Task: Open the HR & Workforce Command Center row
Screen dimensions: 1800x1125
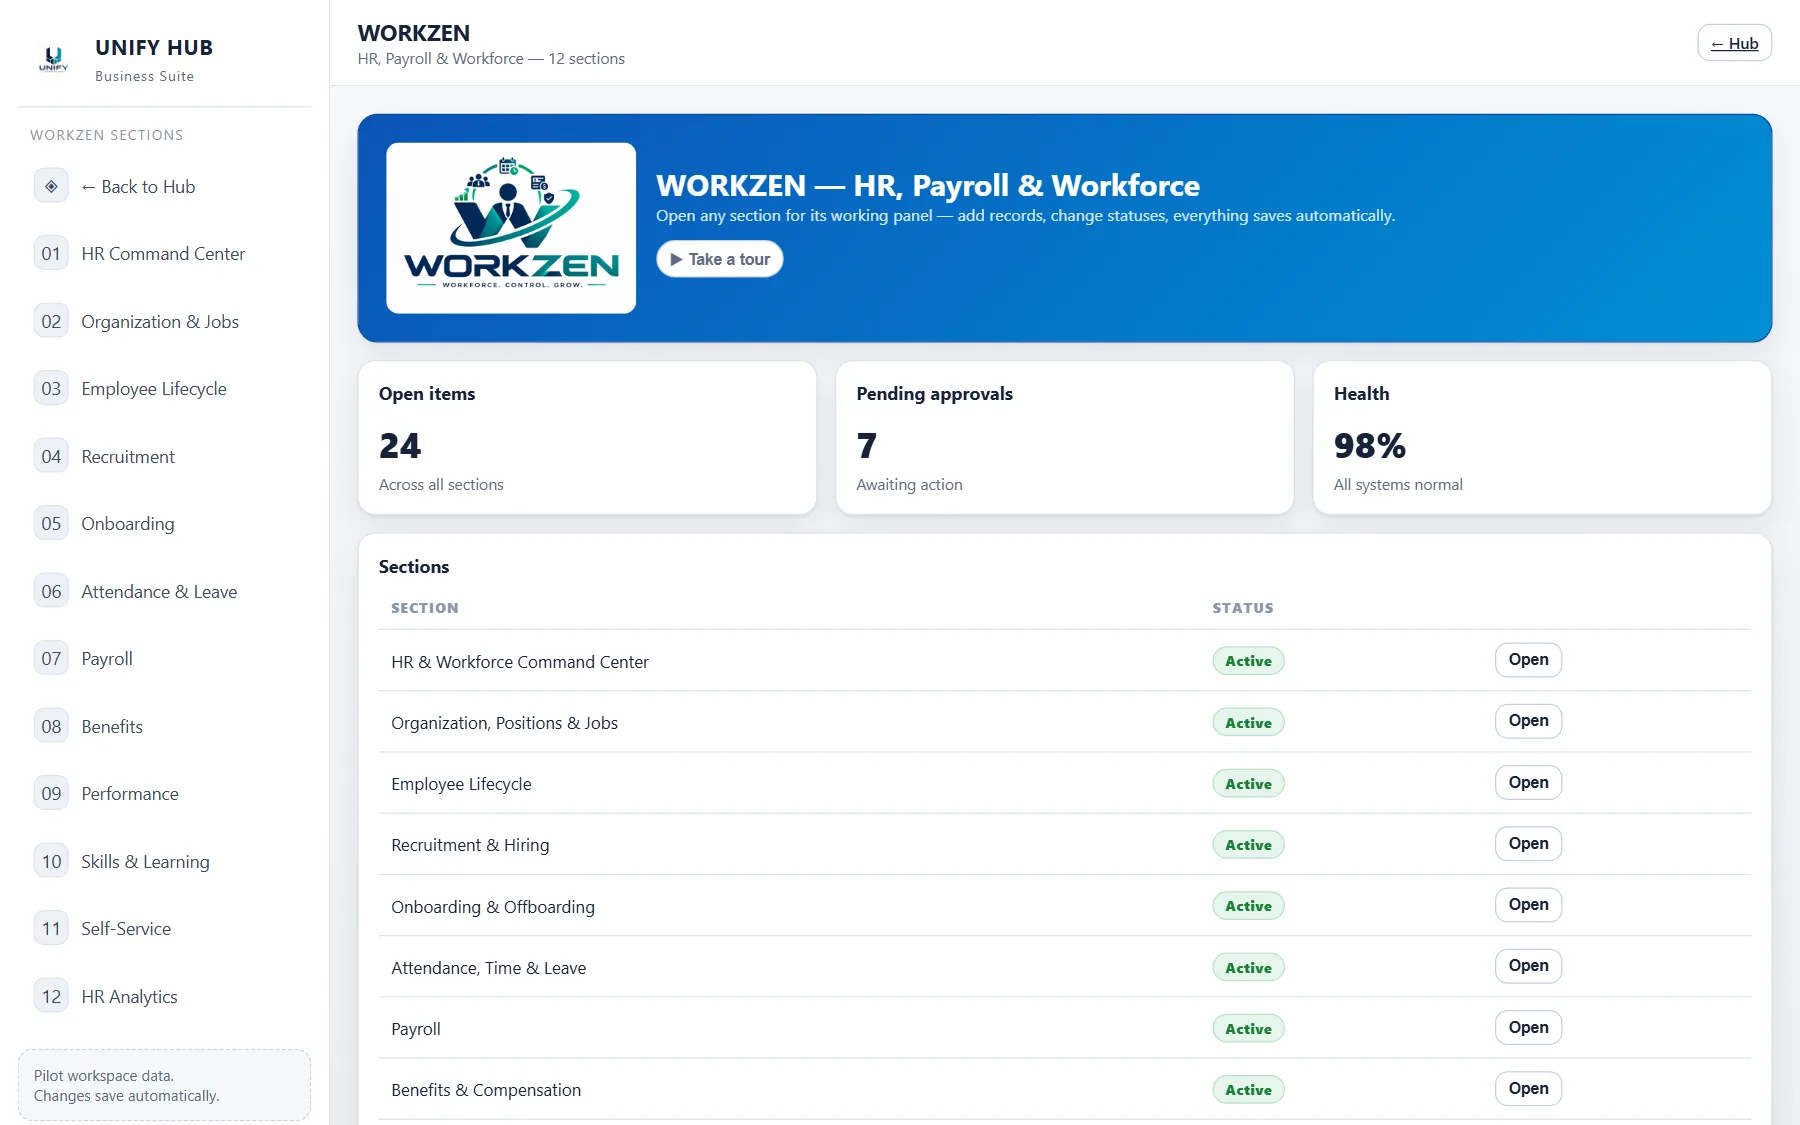Action: click(1528, 660)
